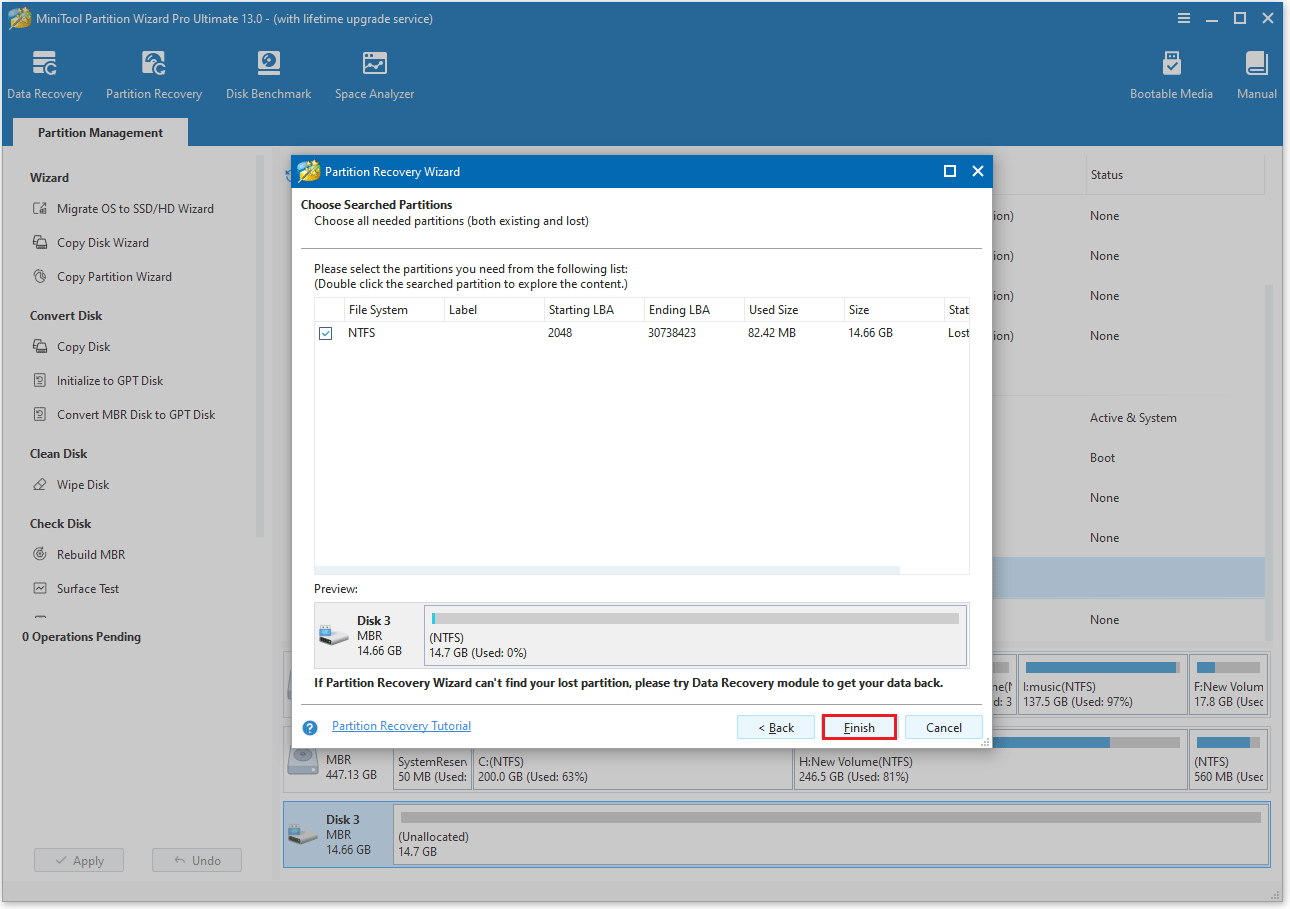
Task: Select the Surface Test option
Action: (88, 589)
